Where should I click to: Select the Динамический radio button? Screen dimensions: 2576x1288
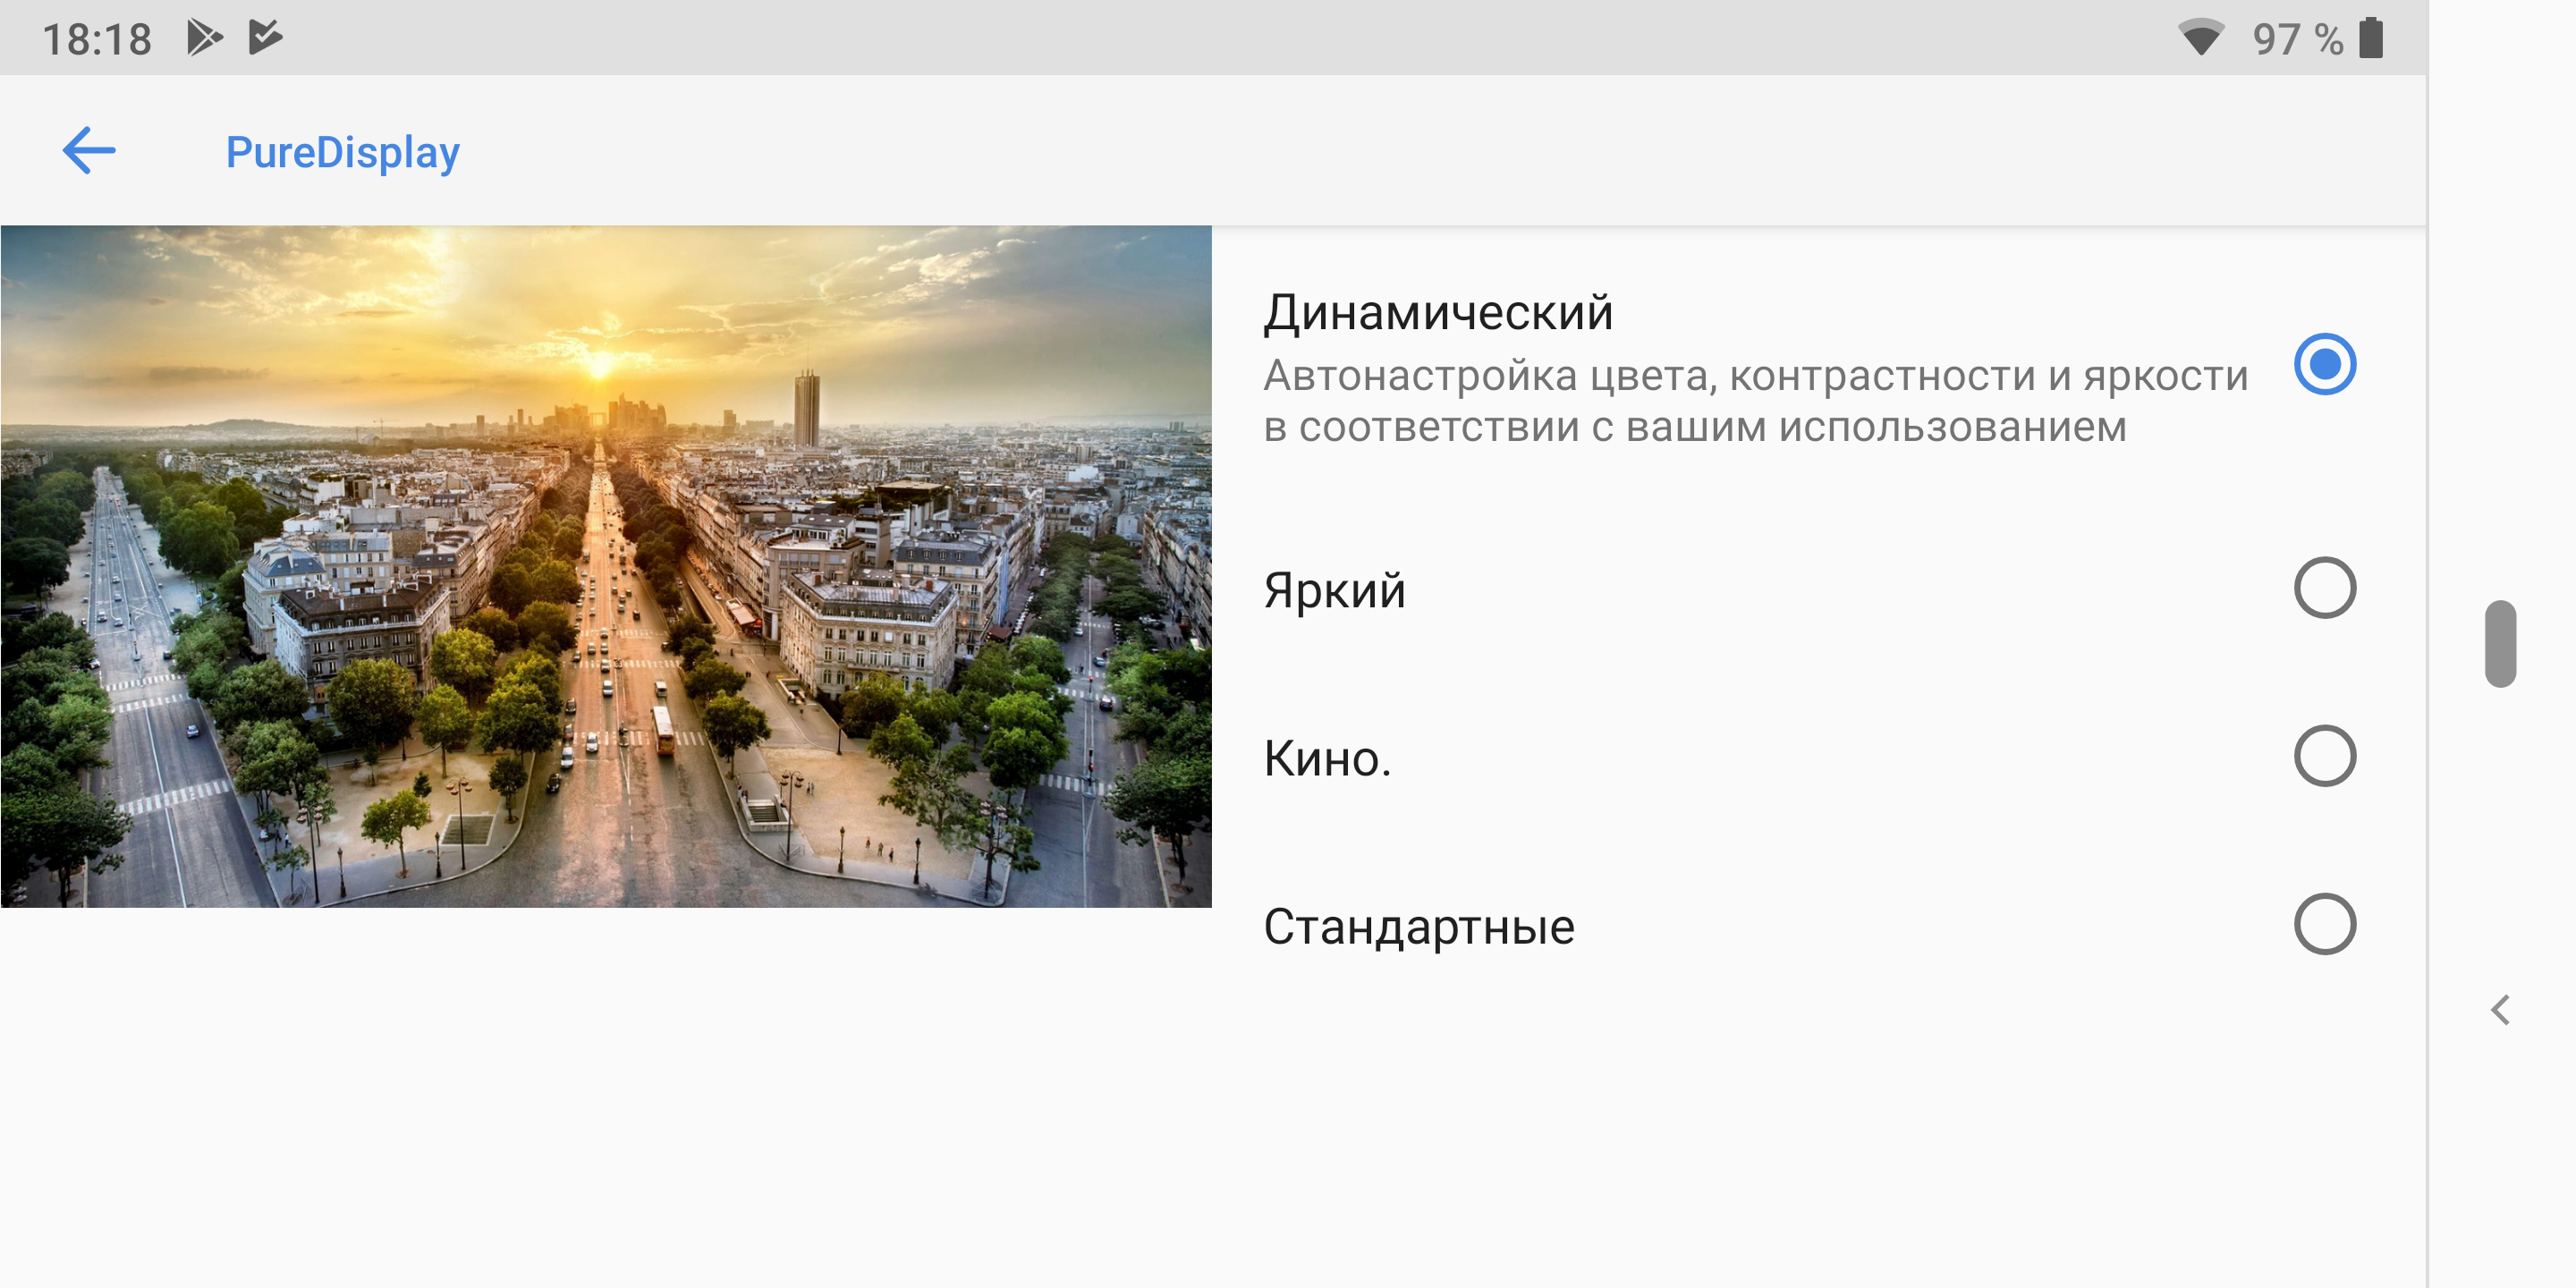2324,364
